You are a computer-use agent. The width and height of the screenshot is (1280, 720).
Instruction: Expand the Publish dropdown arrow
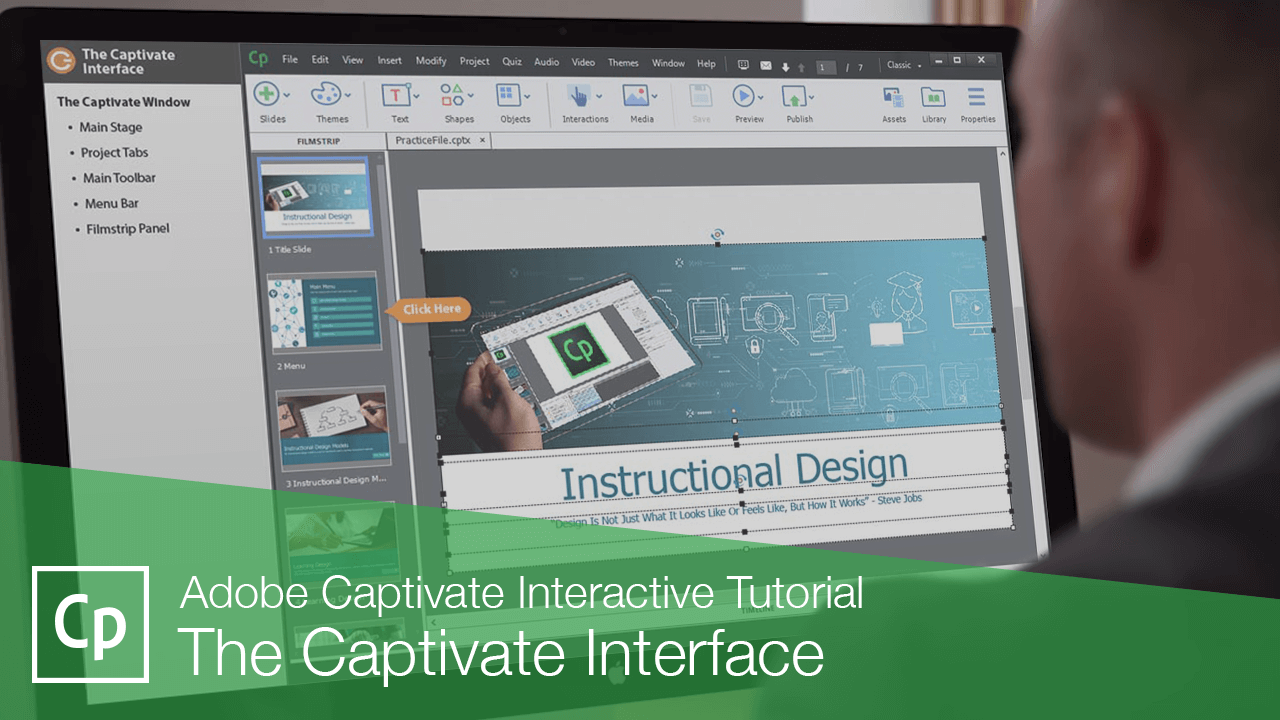click(x=810, y=97)
